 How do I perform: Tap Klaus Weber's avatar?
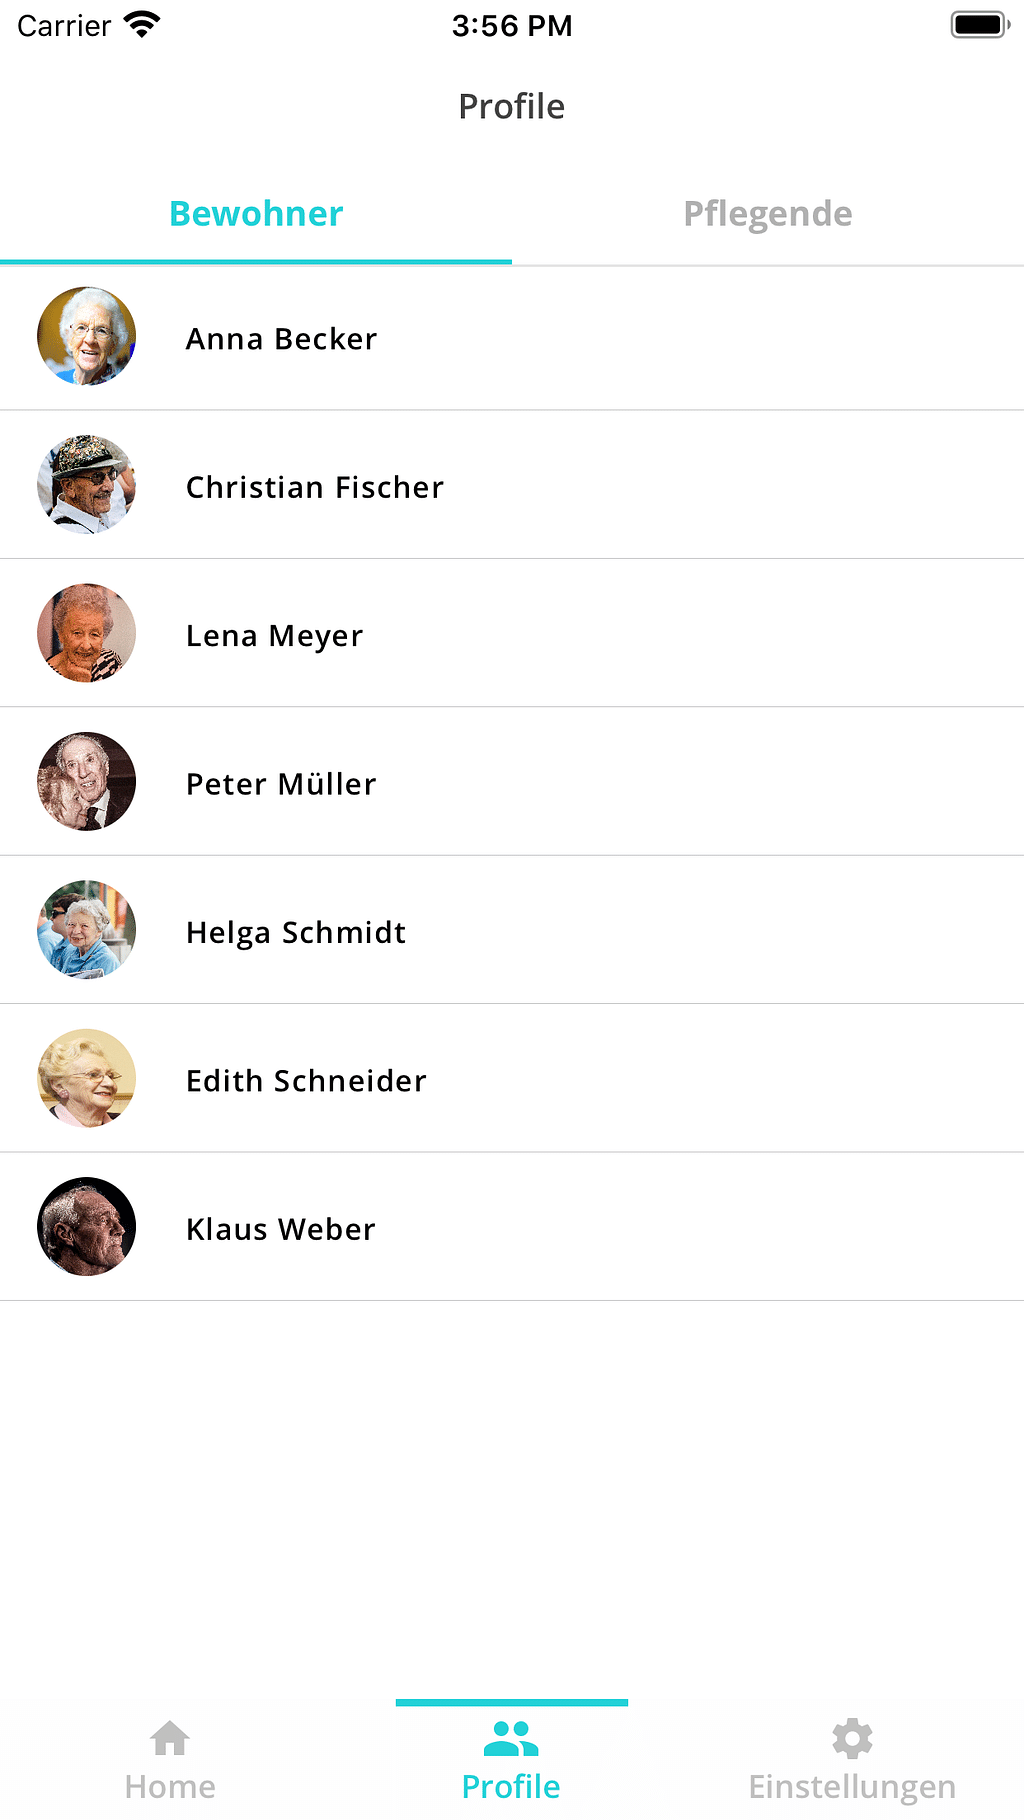tap(87, 1227)
